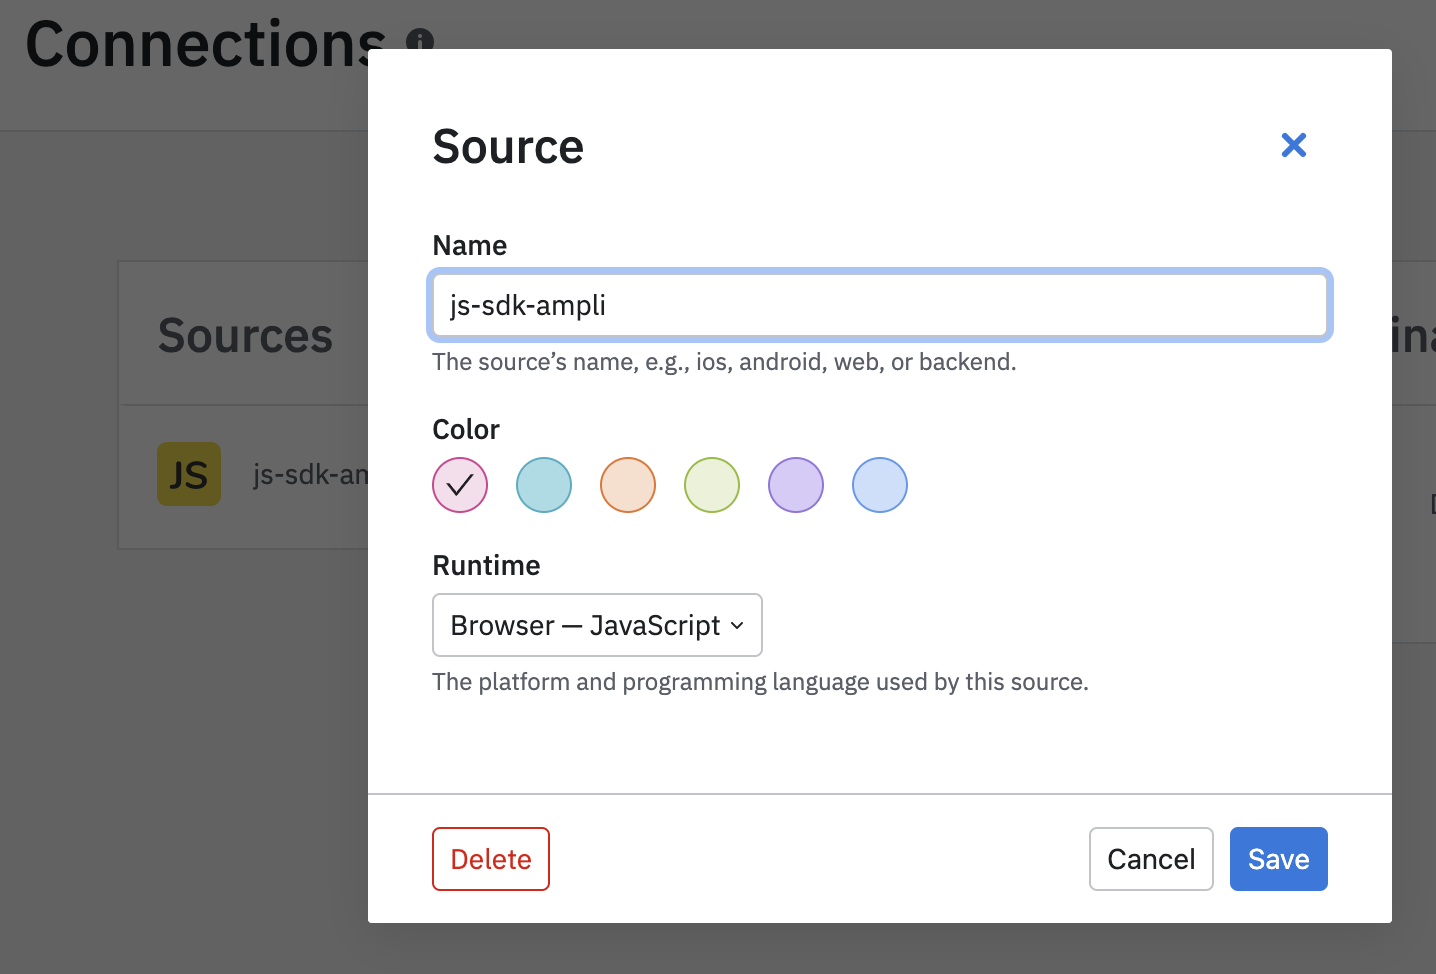The height and width of the screenshot is (974, 1436).
Task: Open the Browser — JavaScript runtime dropdown
Action: 597,625
